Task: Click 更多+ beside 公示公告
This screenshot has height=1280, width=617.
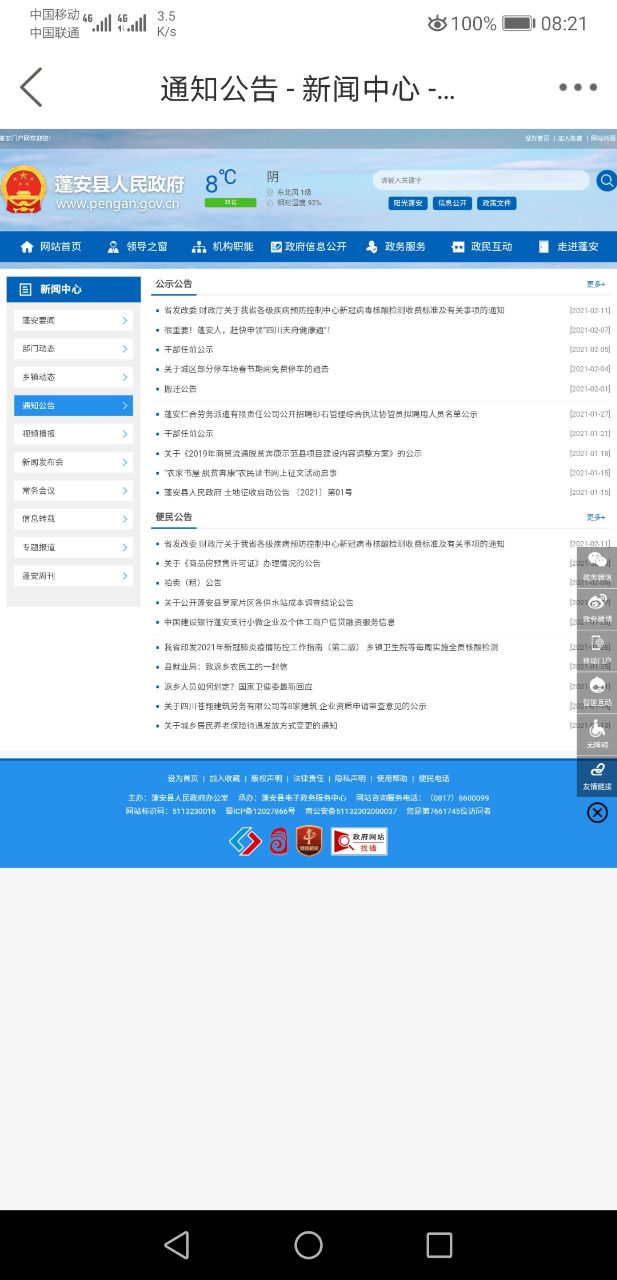Action: 596,284
